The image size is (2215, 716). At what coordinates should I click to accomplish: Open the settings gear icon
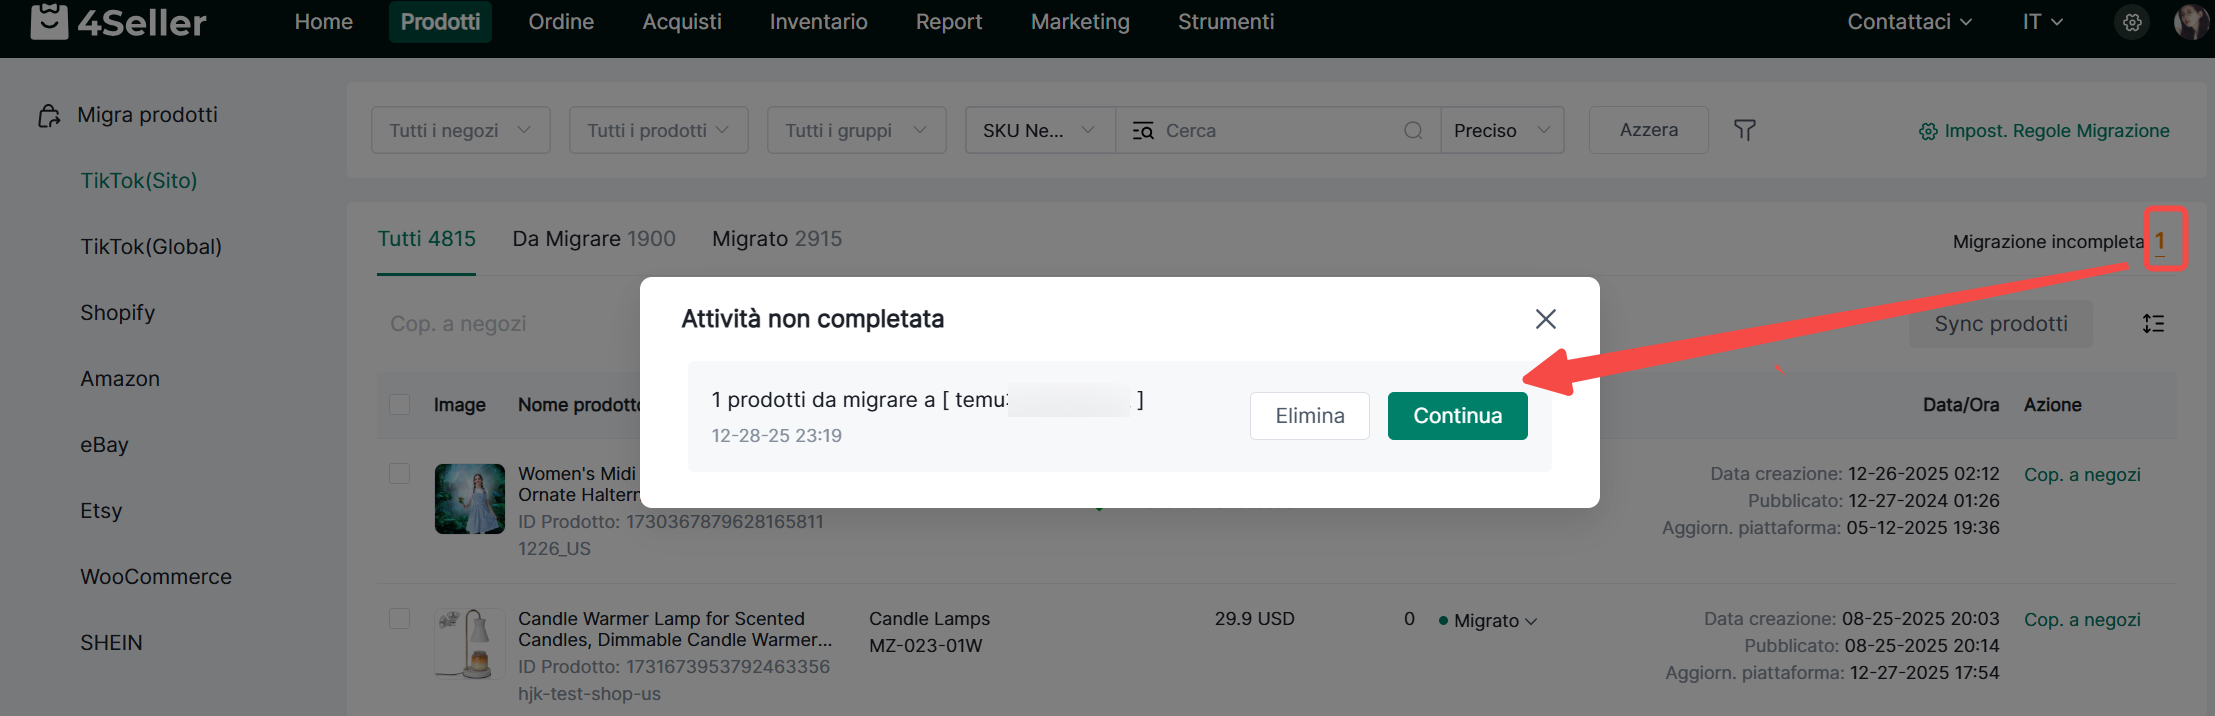pos(2132,22)
